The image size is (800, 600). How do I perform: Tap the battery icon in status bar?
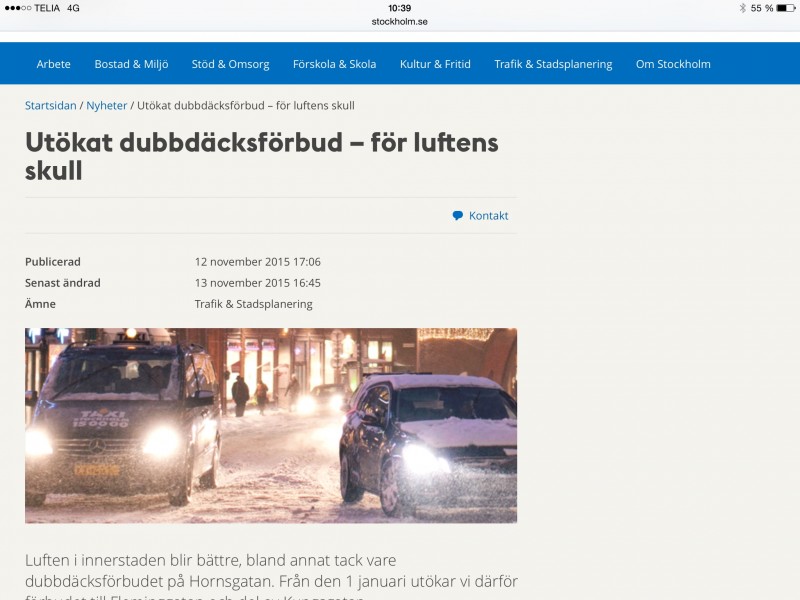coord(786,8)
